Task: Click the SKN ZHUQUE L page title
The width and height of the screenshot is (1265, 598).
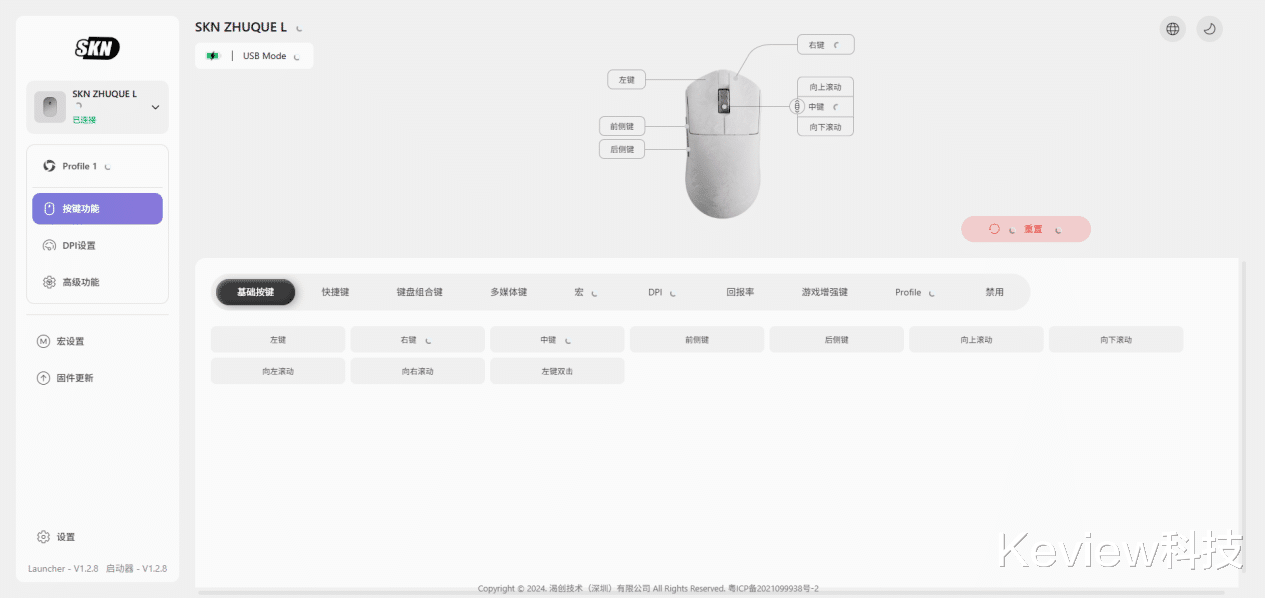Action: click(241, 28)
